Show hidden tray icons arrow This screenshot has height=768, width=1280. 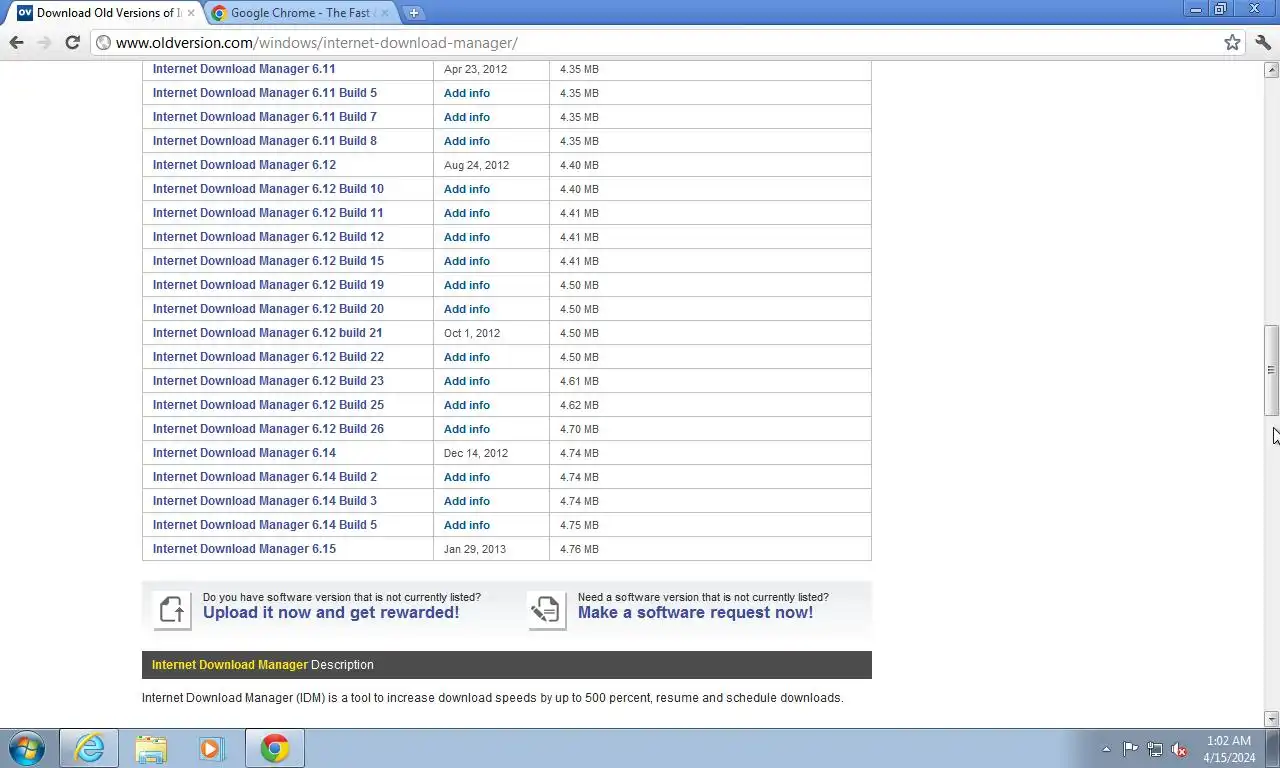point(1106,749)
